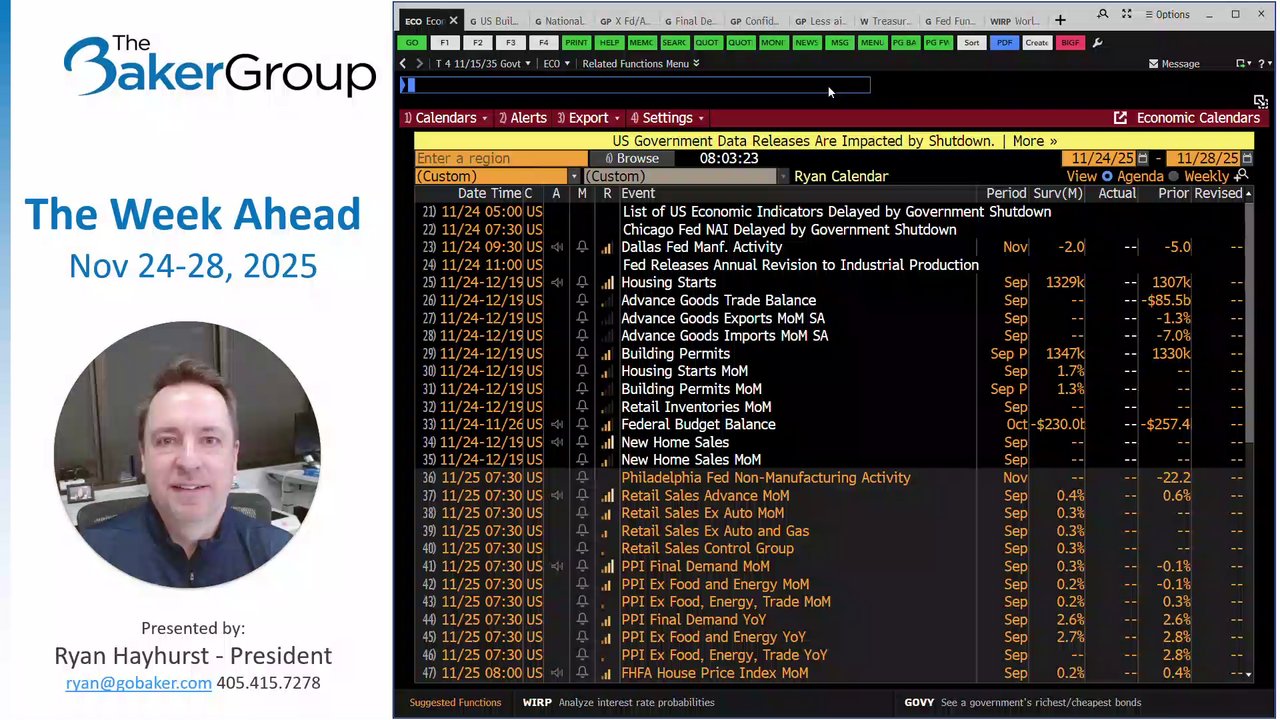Sort by the Surv(M) column header

(x=1058, y=193)
